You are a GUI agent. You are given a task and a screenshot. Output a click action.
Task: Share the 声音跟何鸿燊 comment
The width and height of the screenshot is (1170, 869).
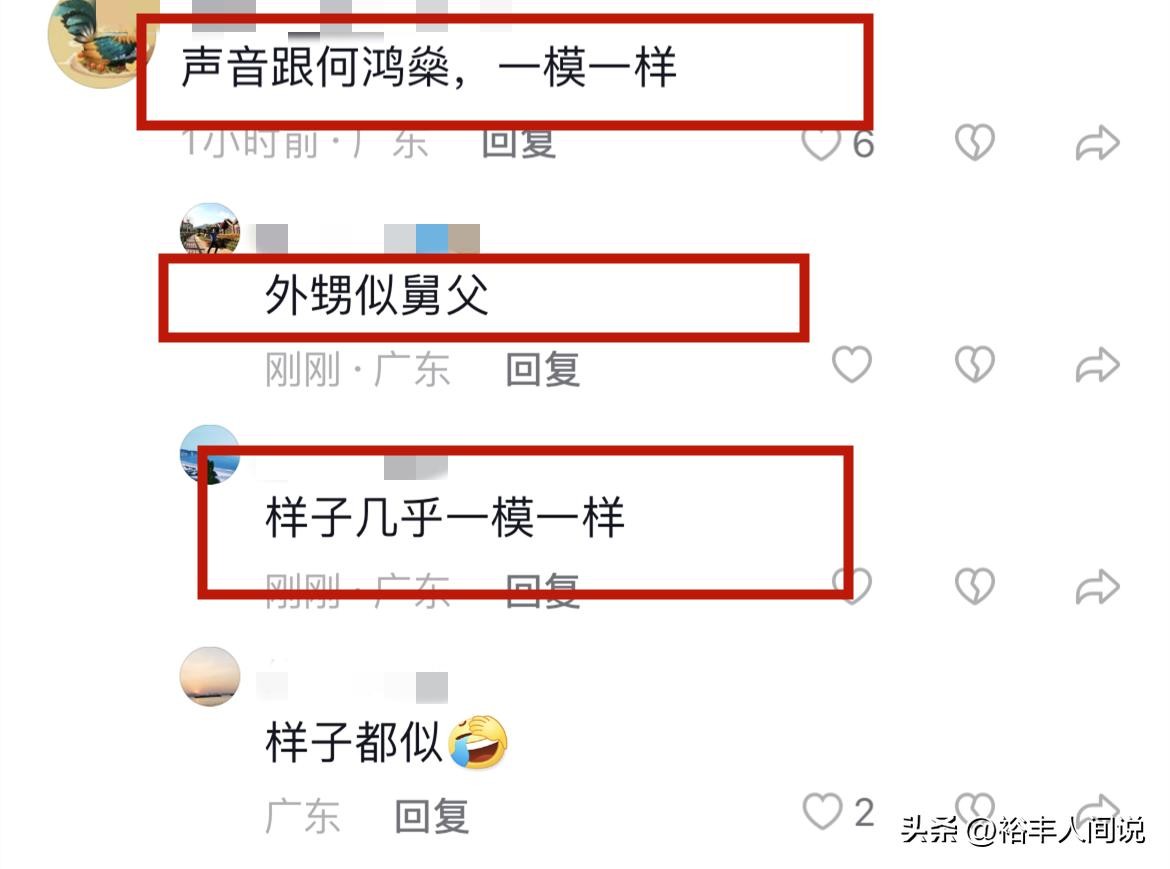click(x=1097, y=143)
